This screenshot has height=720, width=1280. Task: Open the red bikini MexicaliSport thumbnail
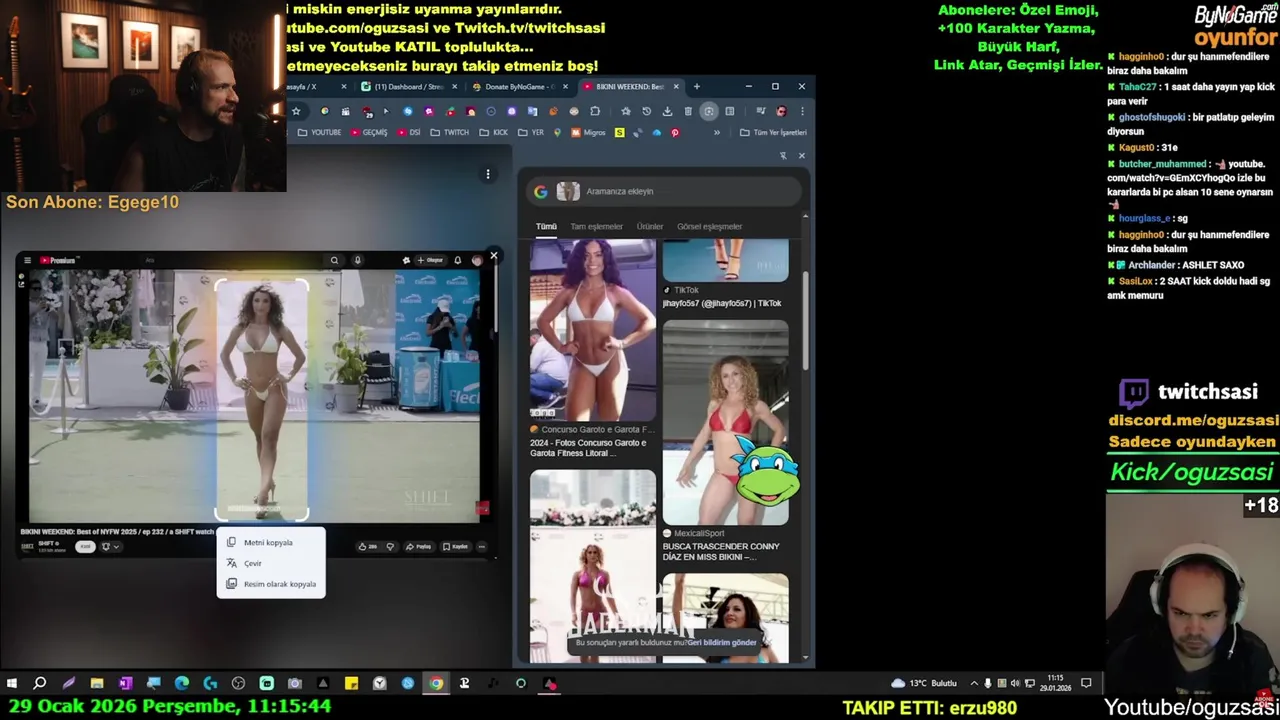(x=725, y=422)
